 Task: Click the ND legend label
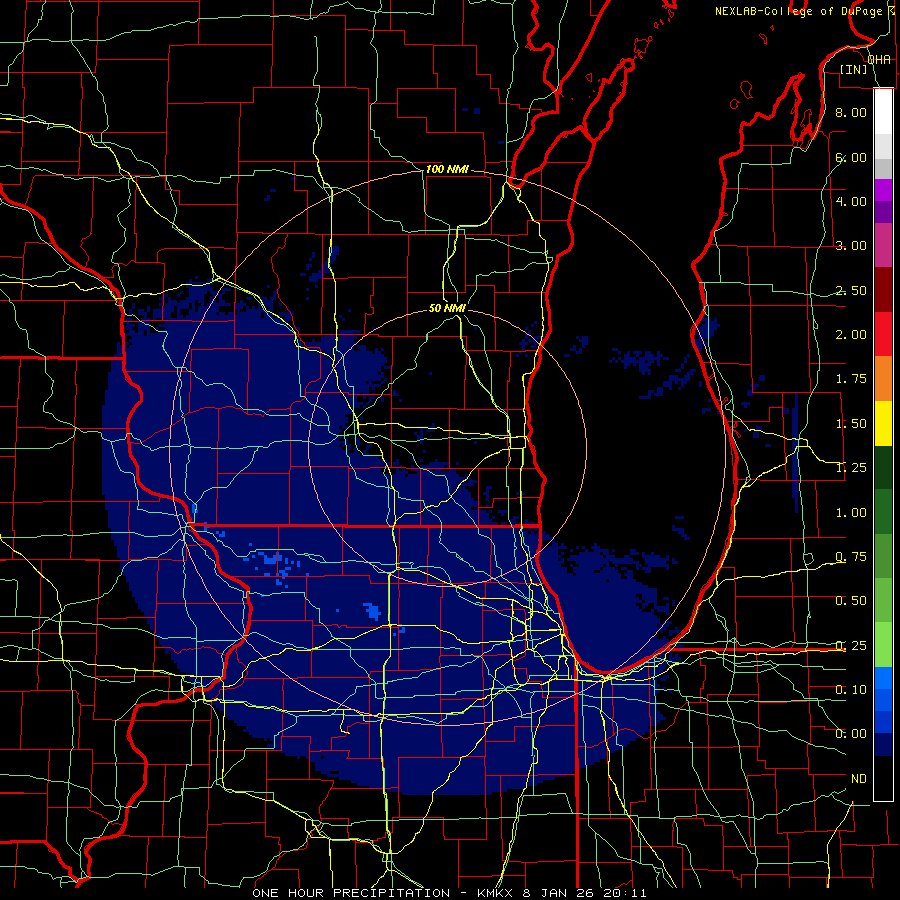859,779
